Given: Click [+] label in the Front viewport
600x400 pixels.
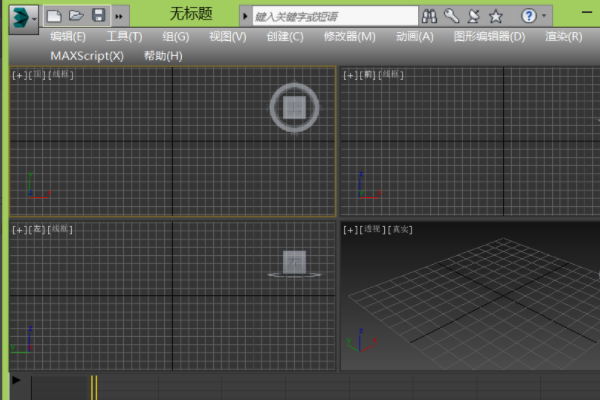Looking at the screenshot, I should tap(350, 75).
